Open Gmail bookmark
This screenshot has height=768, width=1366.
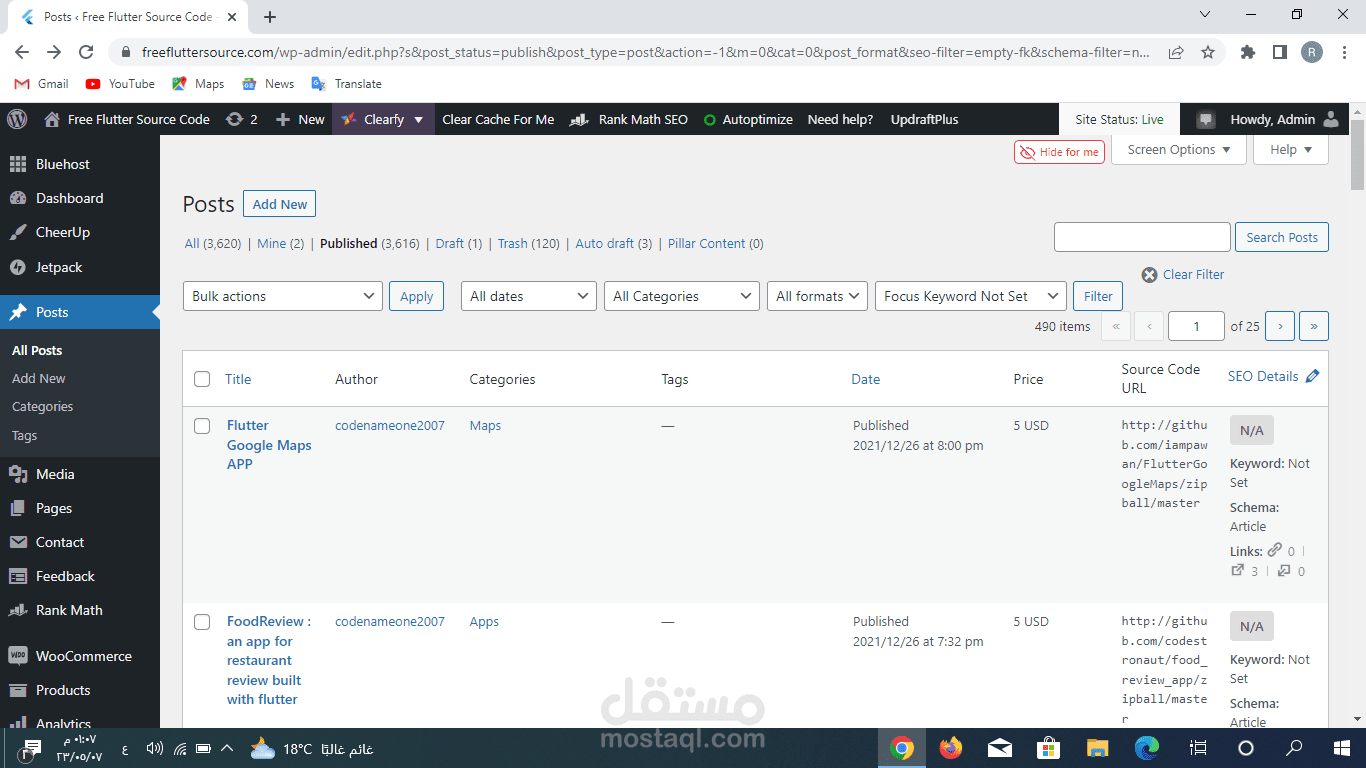[x=41, y=84]
